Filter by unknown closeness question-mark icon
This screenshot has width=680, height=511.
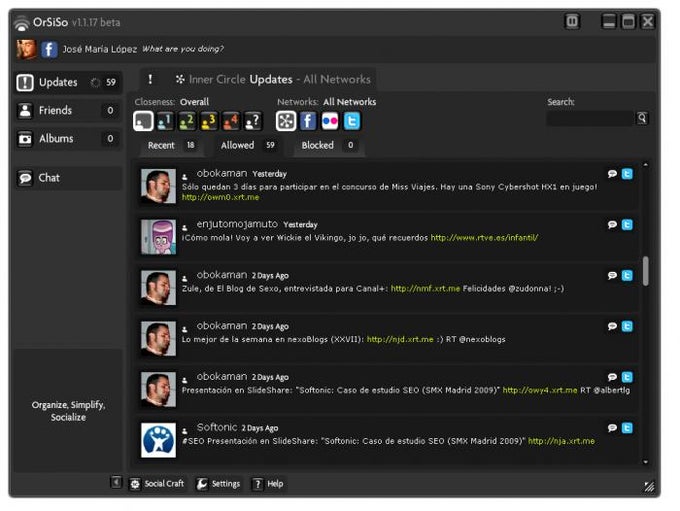click(x=253, y=121)
